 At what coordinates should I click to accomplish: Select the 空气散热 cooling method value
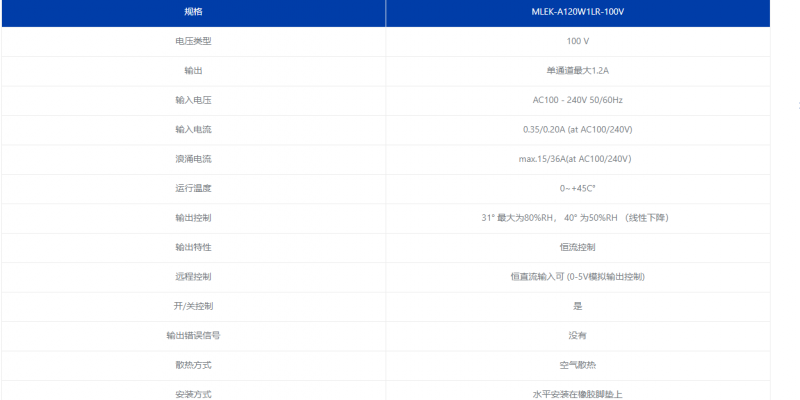click(x=578, y=365)
